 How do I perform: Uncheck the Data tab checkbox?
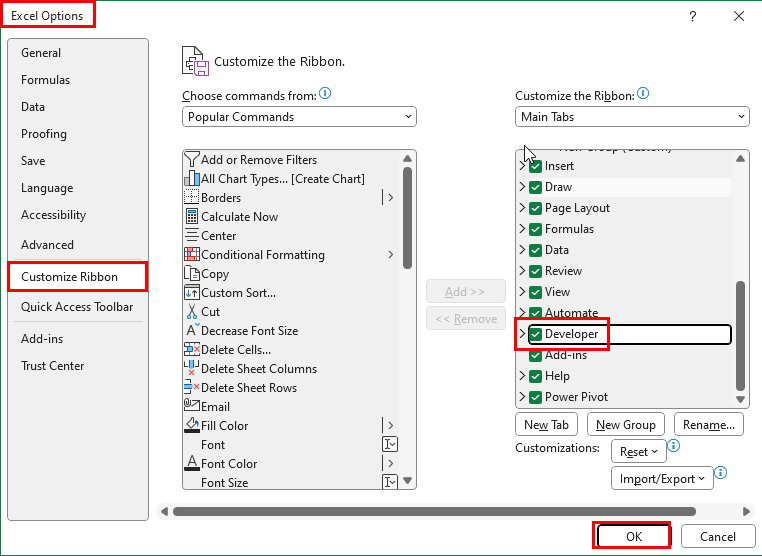(x=536, y=250)
